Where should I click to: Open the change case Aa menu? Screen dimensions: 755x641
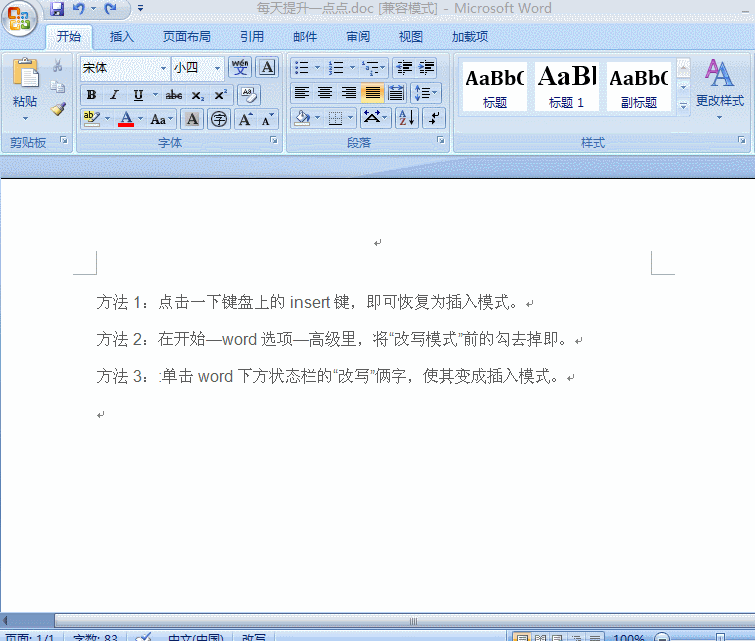tap(161, 119)
